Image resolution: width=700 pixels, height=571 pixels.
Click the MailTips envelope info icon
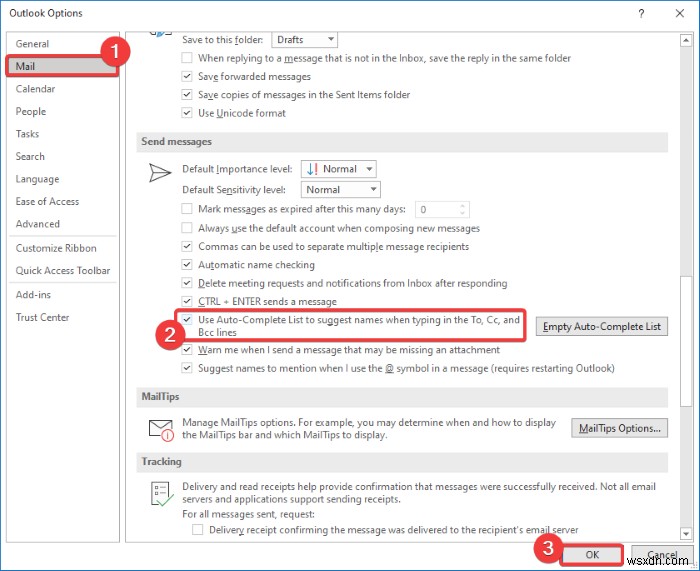coord(161,430)
